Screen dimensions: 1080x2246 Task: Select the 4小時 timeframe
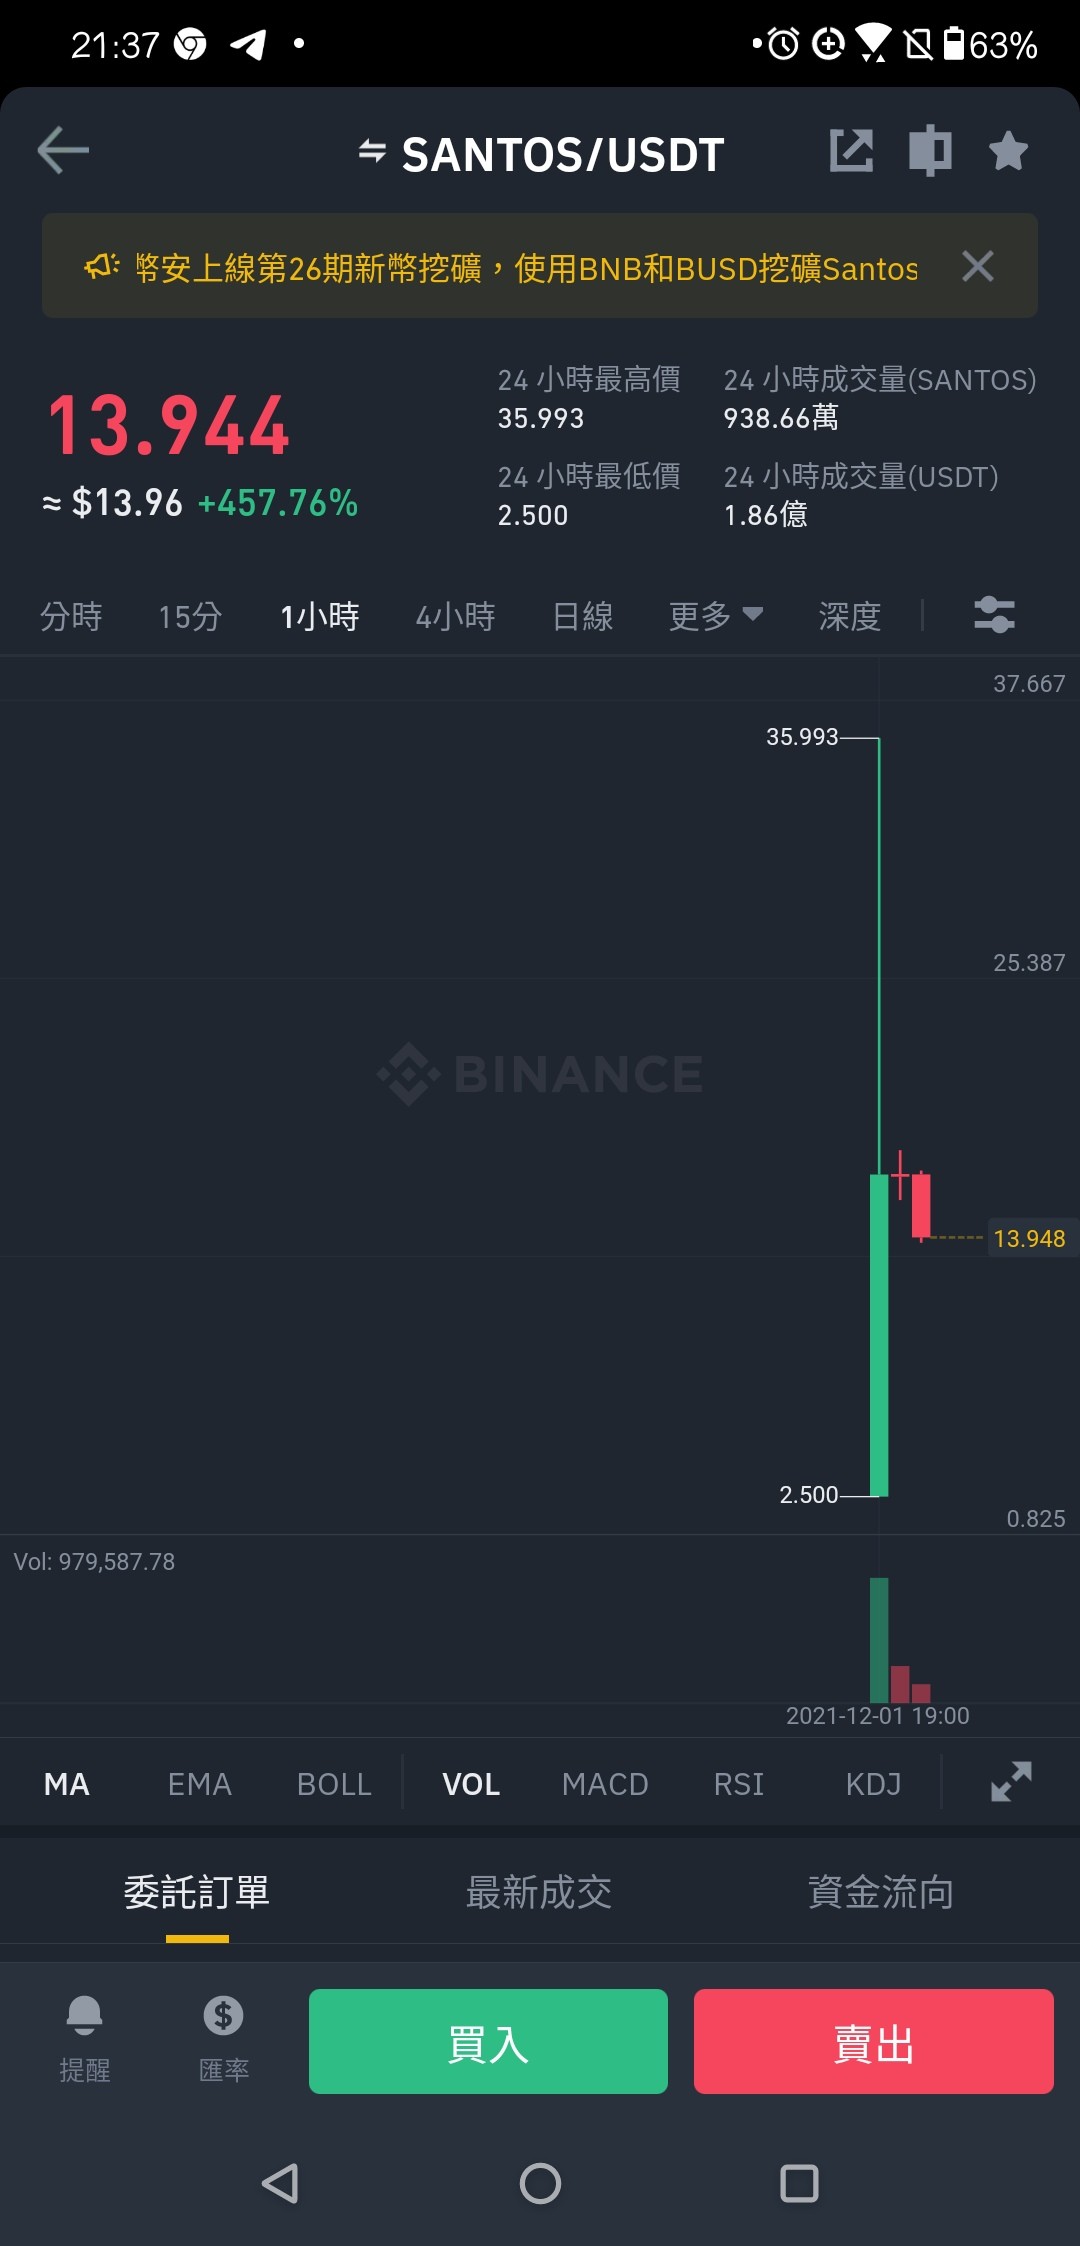tap(455, 616)
